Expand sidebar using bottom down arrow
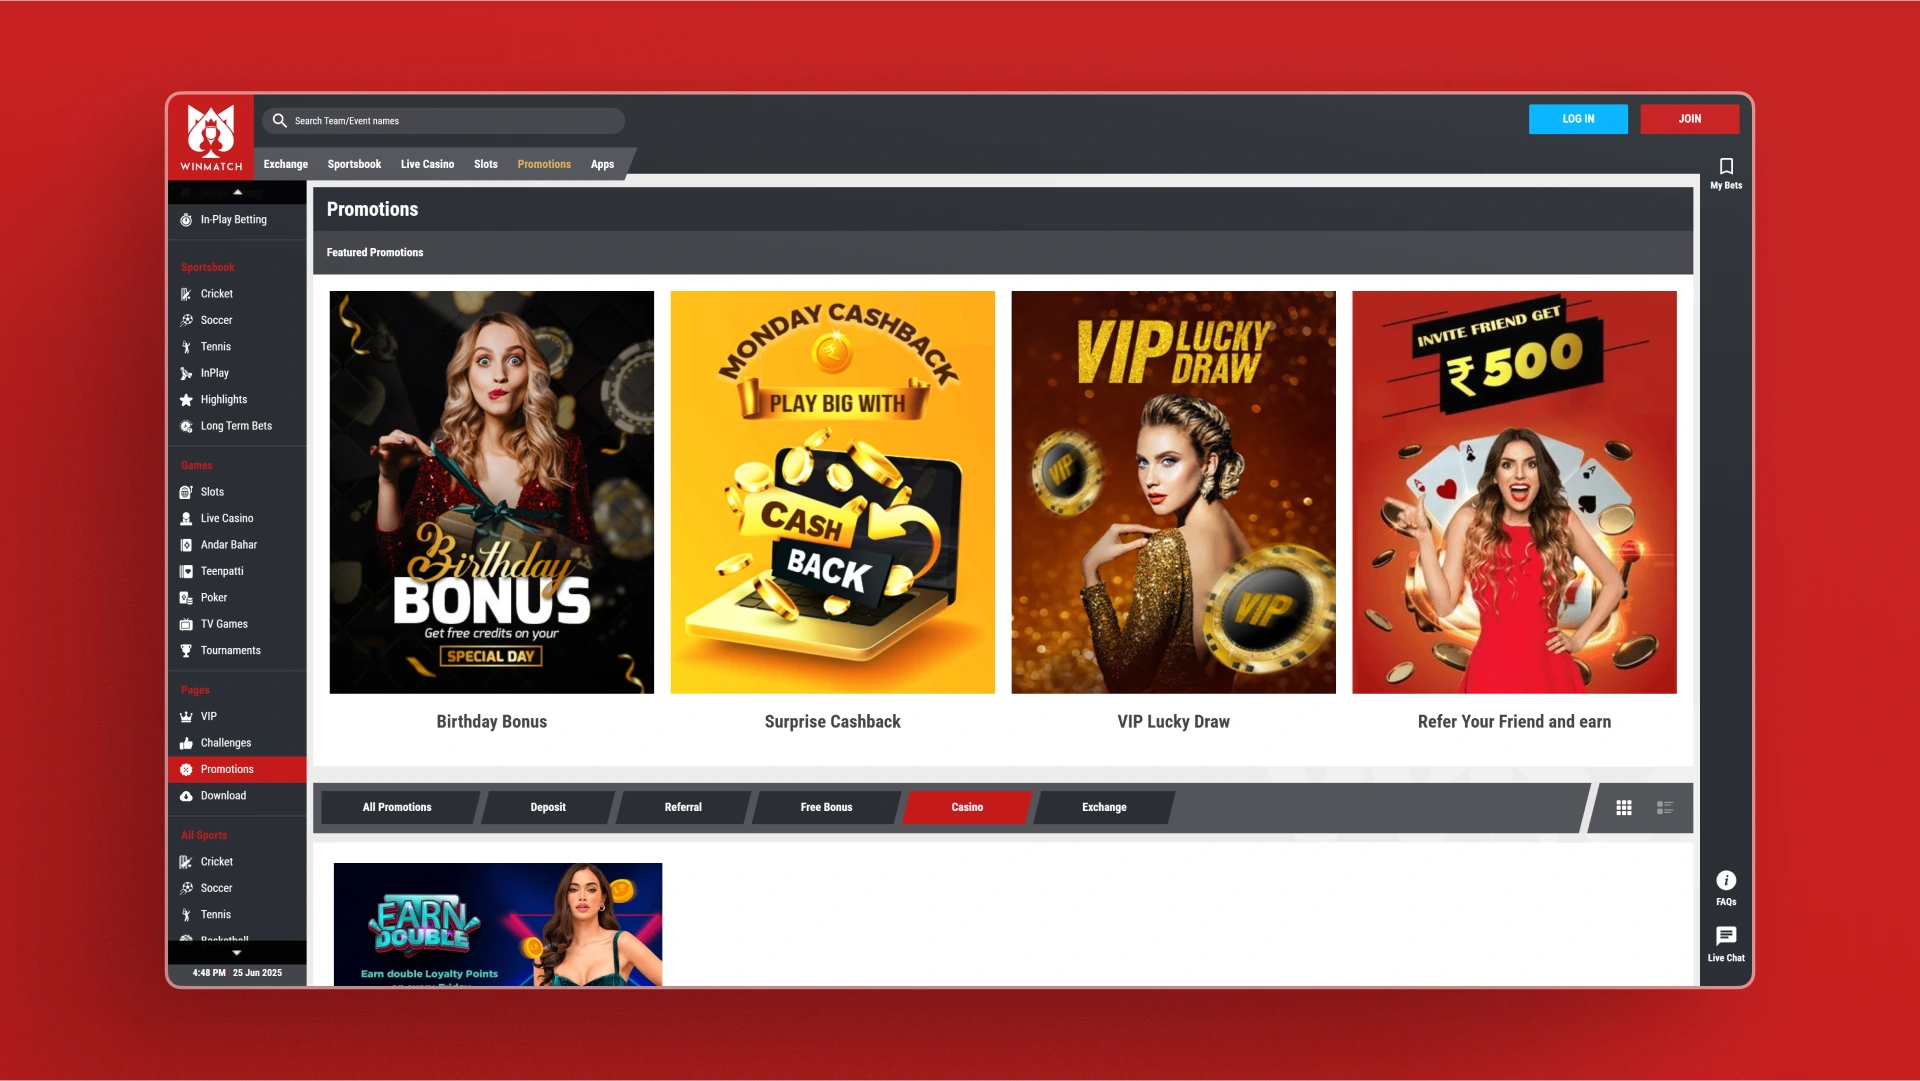 point(237,953)
